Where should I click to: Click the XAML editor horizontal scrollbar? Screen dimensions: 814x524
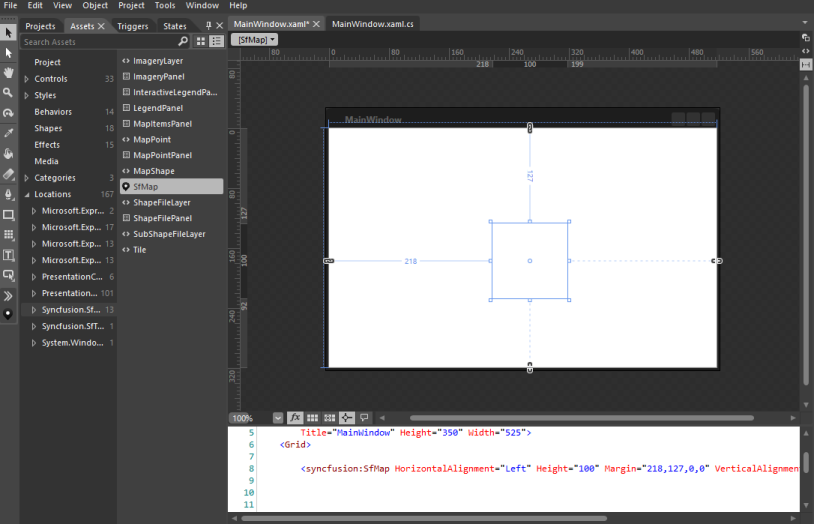coord(424,518)
